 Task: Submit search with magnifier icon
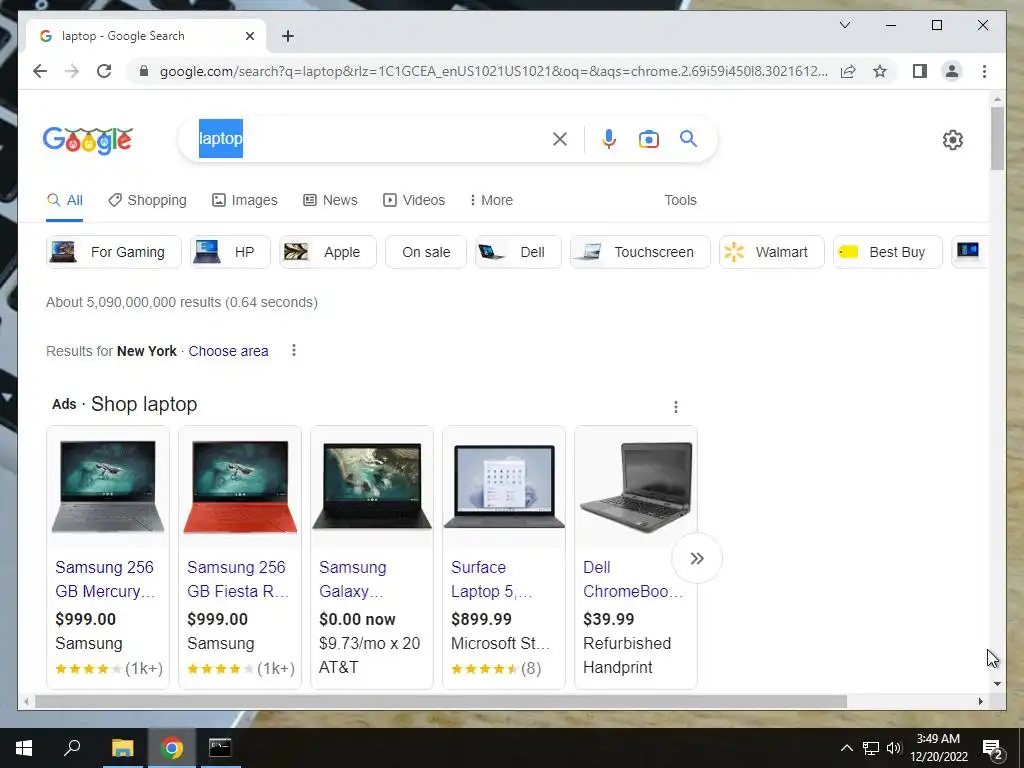pyautogui.click(x=688, y=139)
